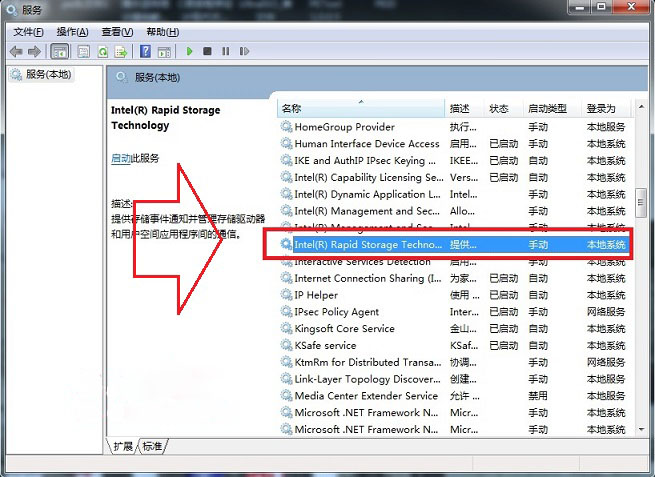Go forward with the right arrow toolbar icon
The image size is (655, 477).
[34, 51]
